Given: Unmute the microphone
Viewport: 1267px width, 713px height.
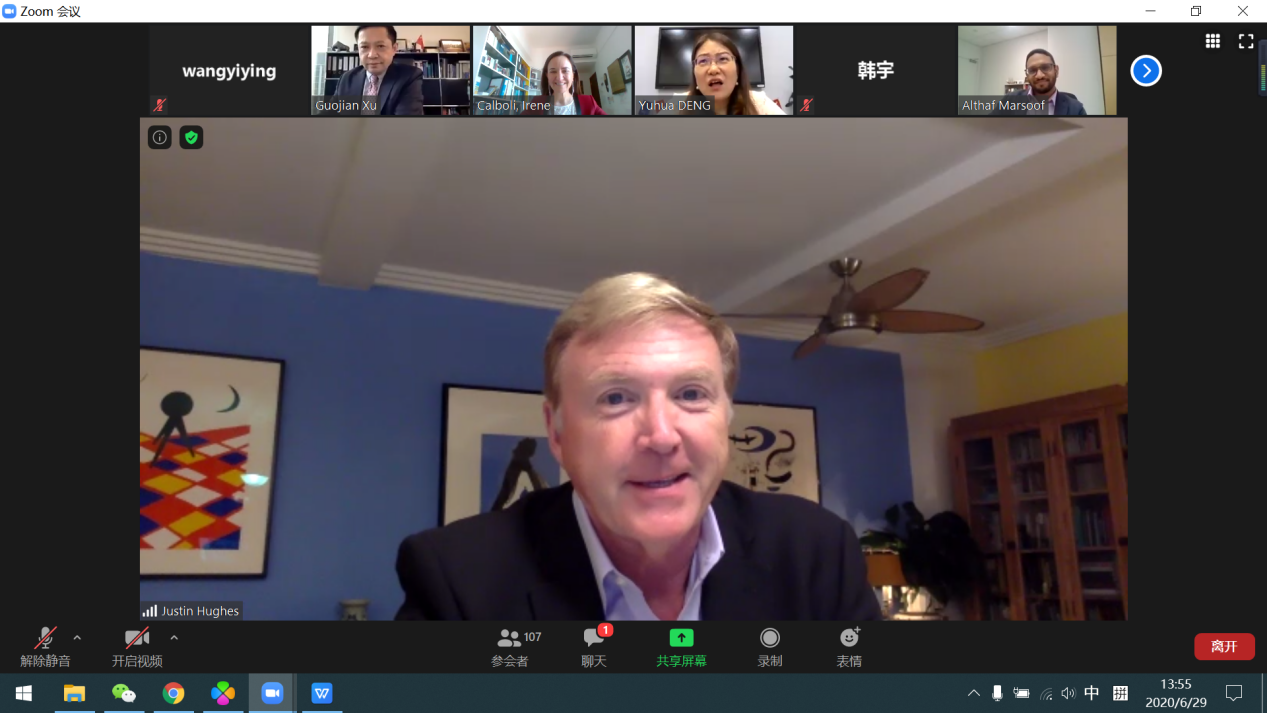Looking at the screenshot, I should [45, 646].
